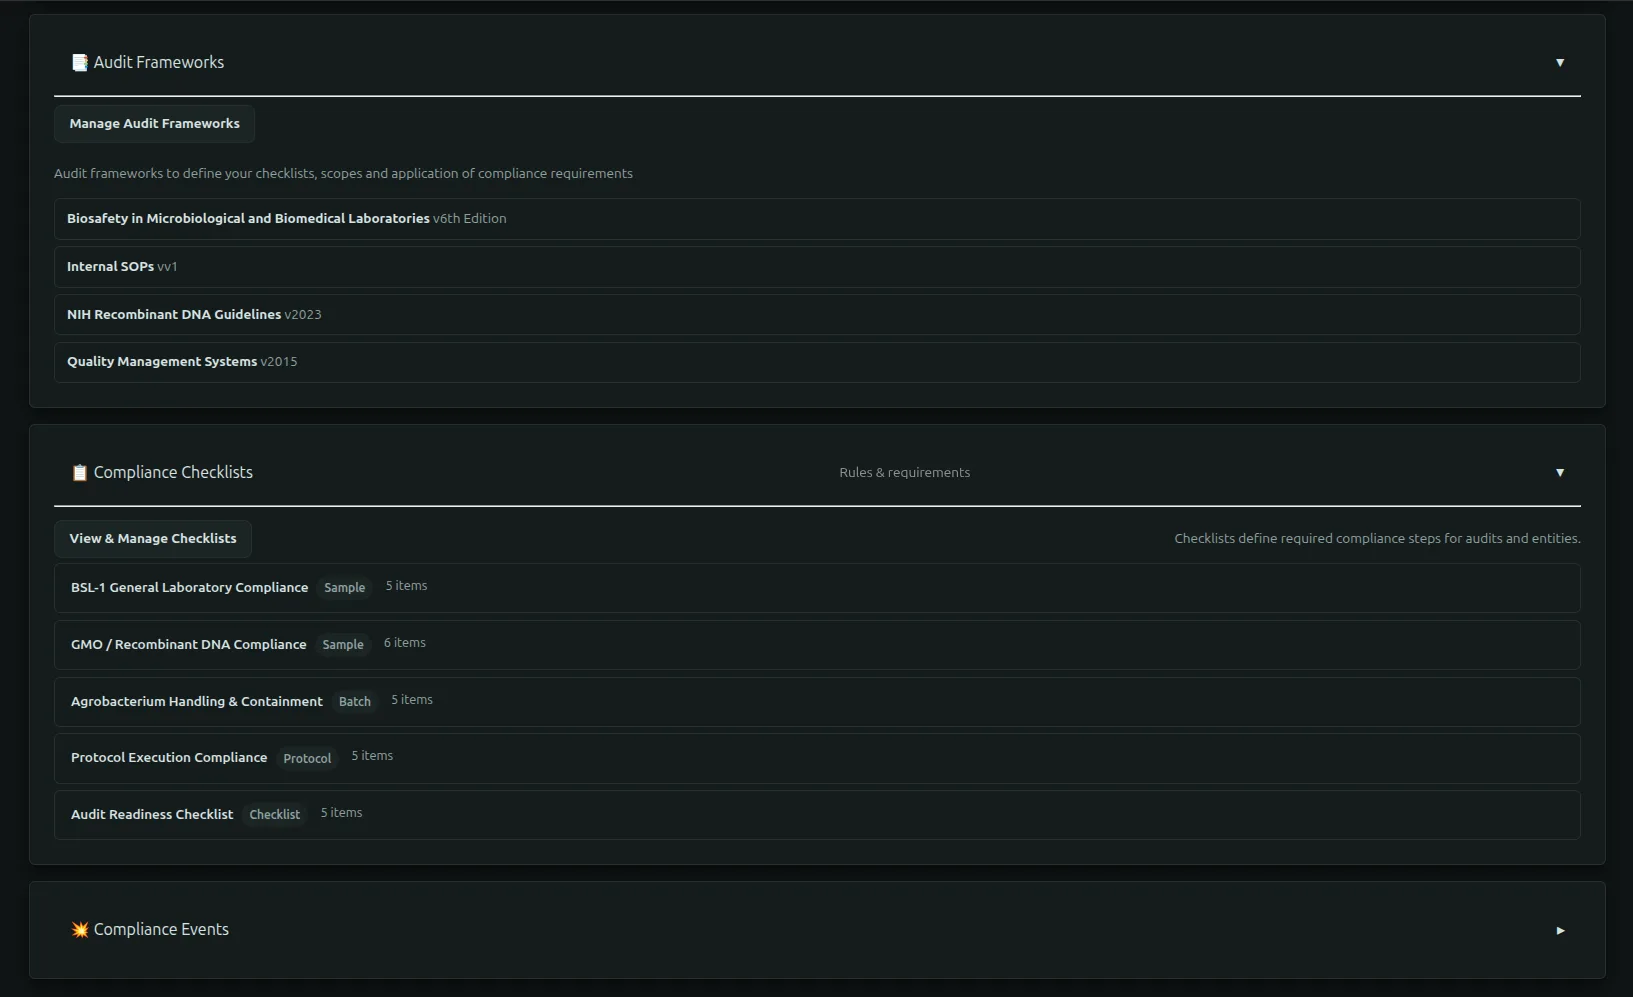Click '5 items' count on Protocol Execution
The height and width of the screenshot is (997, 1633).
[x=372, y=756]
